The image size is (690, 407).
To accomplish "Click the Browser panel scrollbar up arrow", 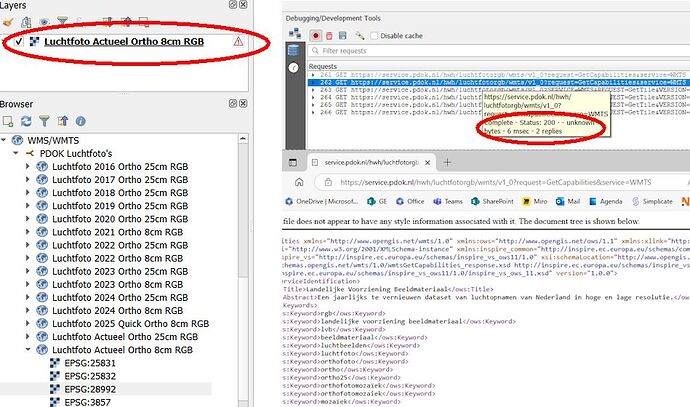I will [x=243, y=139].
